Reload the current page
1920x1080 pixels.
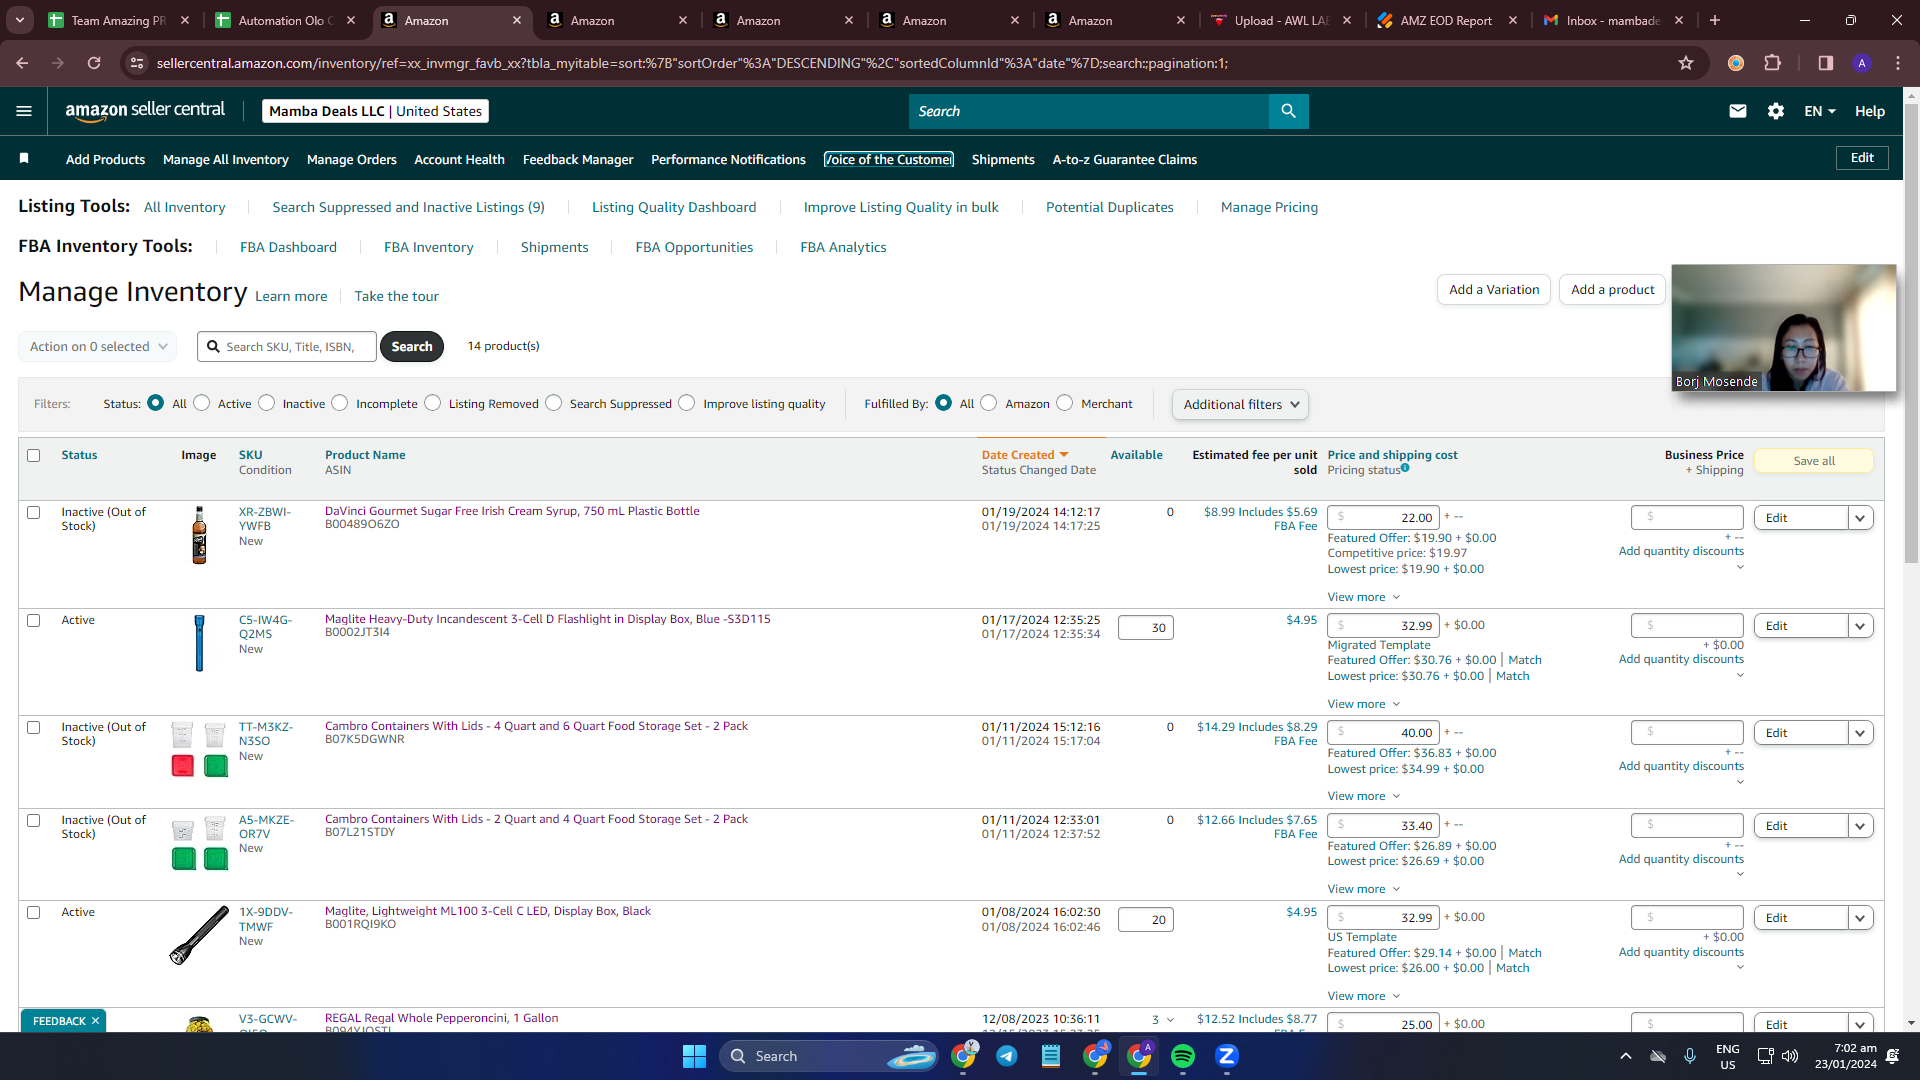pos(94,63)
